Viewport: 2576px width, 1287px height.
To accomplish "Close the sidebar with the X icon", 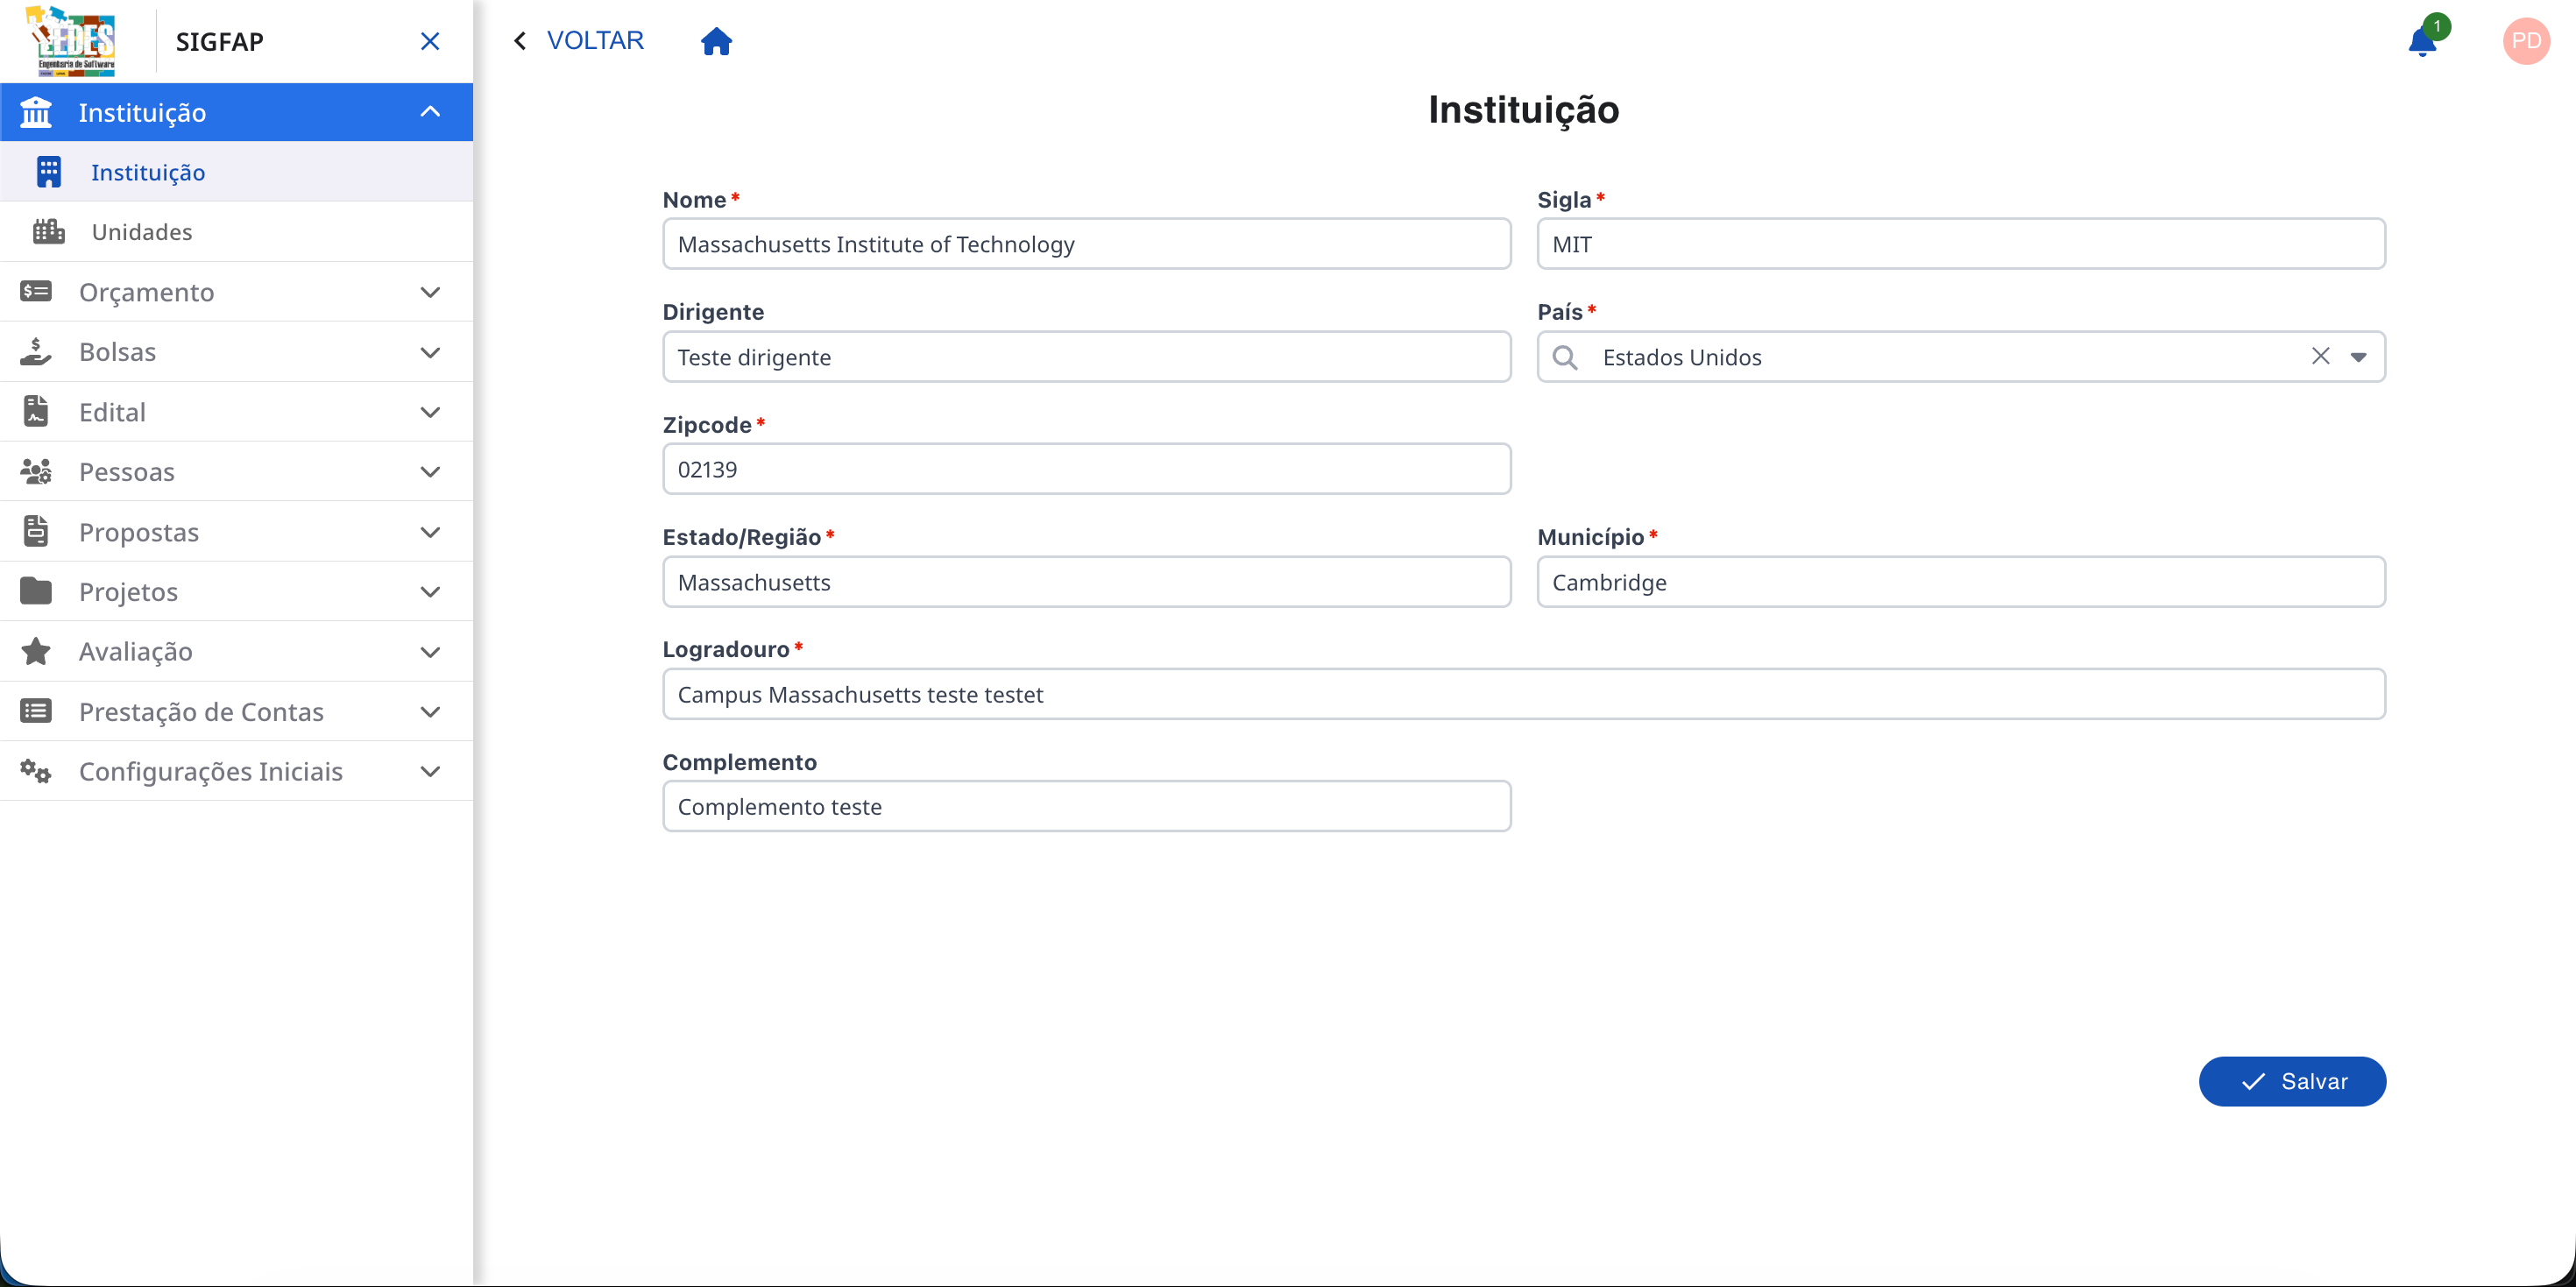I will tap(430, 41).
